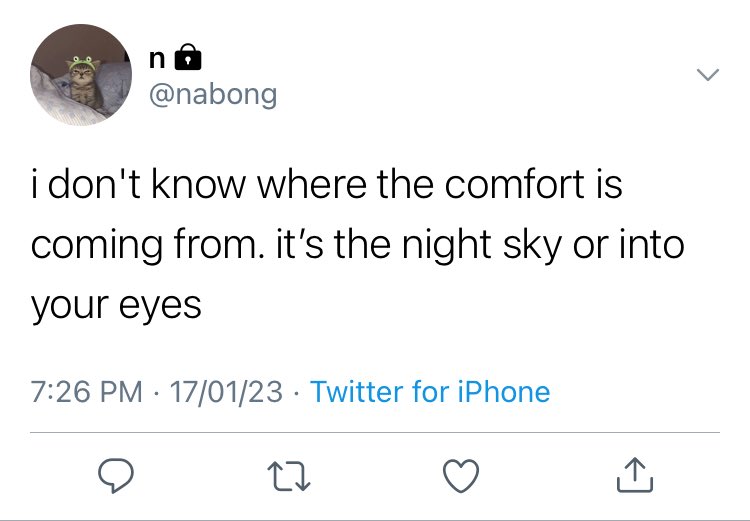The width and height of the screenshot is (750, 521).
Task: Click the Twitter for iPhone source link
Action: pyautogui.click(x=430, y=392)
